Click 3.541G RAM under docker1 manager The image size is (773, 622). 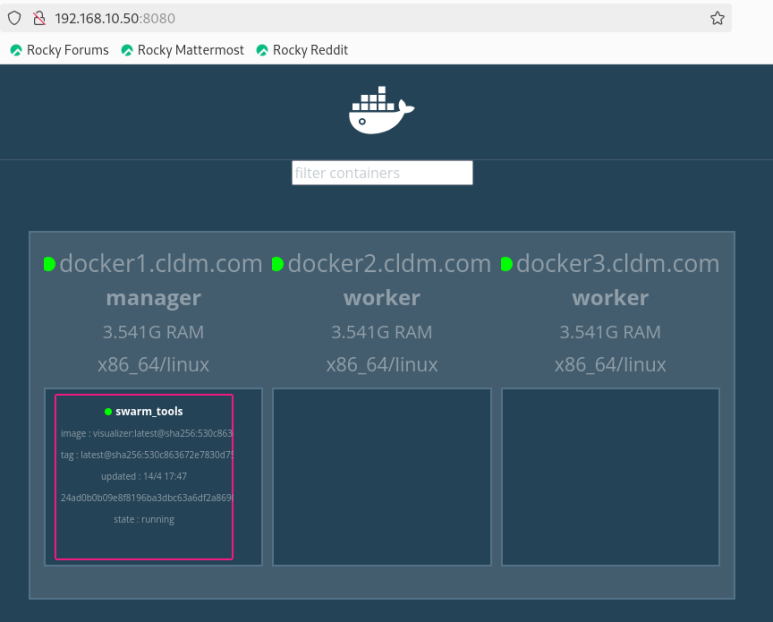point(153,332)
